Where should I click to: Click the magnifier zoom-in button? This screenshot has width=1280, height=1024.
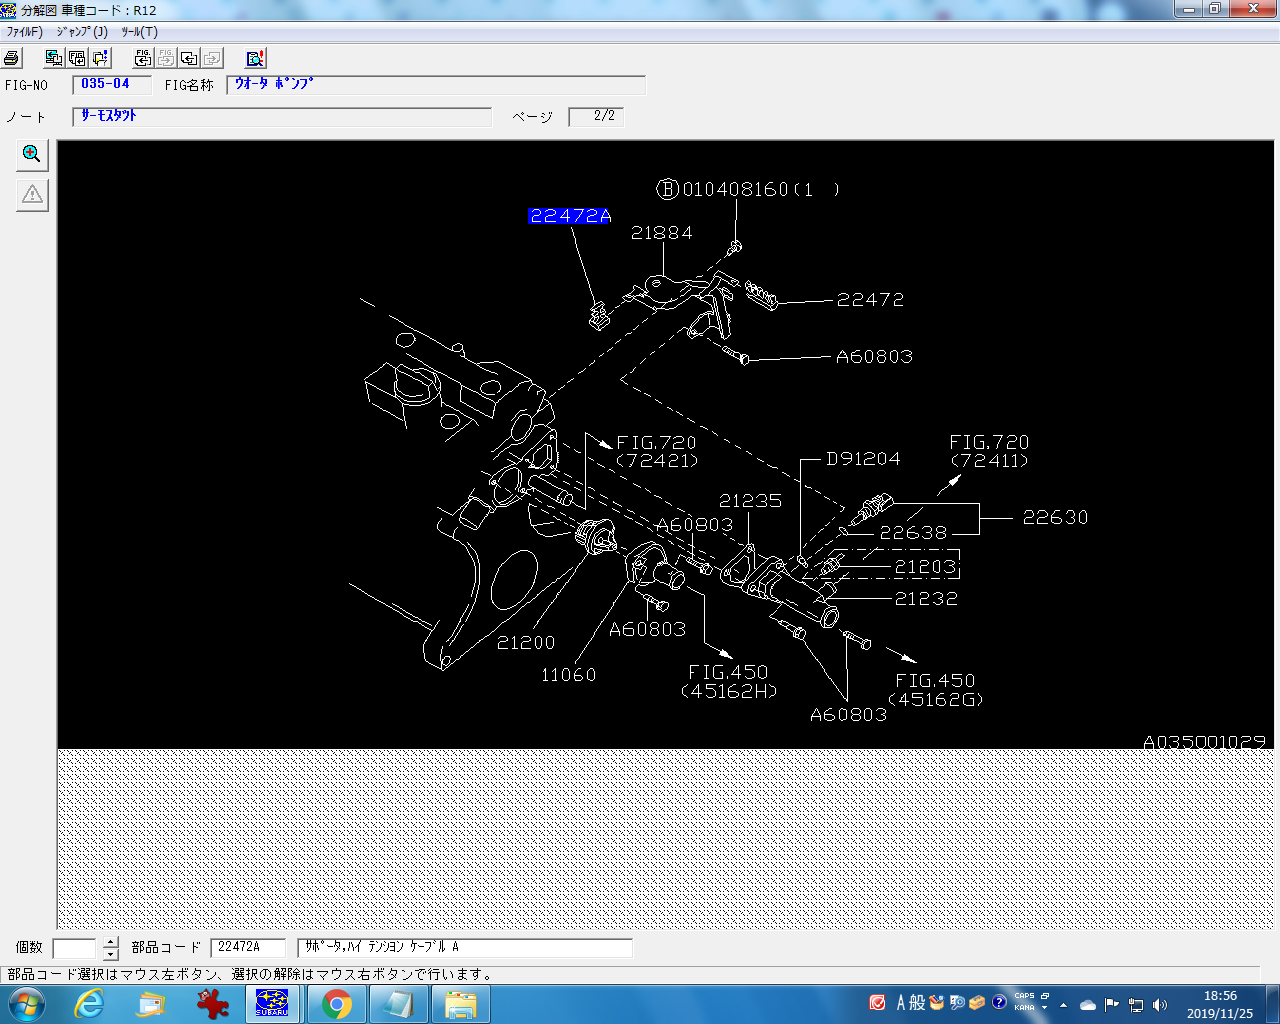(x=32, y=154)
